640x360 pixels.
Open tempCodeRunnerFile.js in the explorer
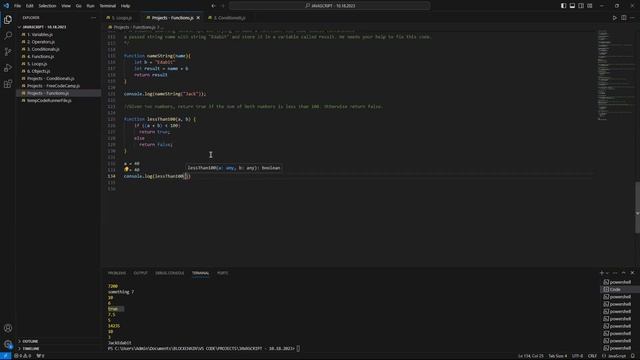click(58, 100)
